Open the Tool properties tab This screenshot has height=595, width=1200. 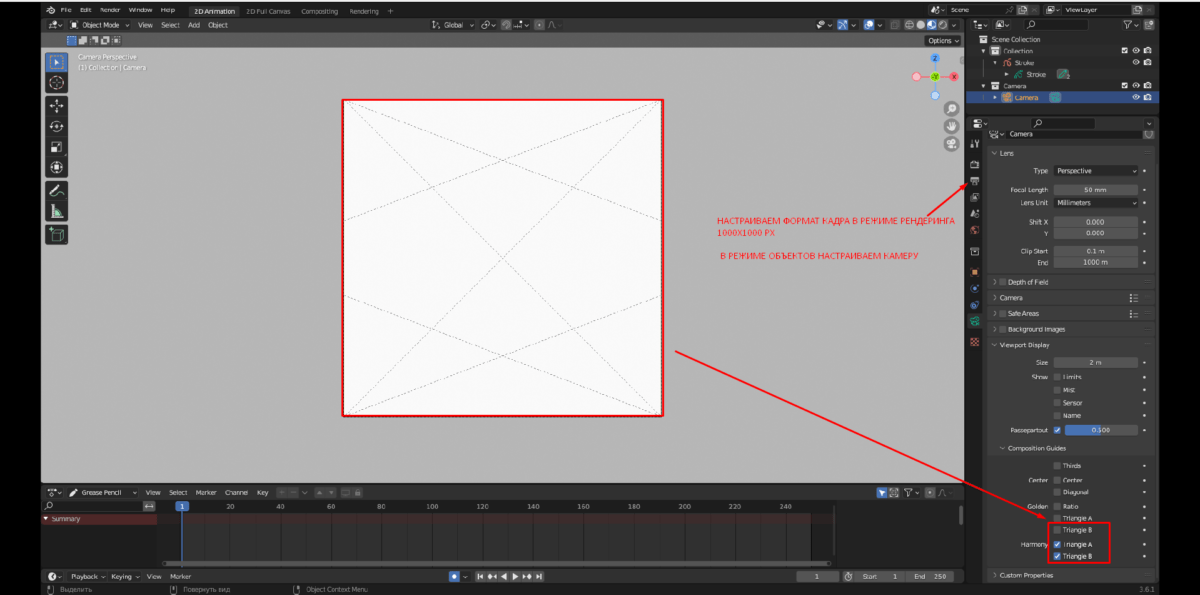point(975,145)
